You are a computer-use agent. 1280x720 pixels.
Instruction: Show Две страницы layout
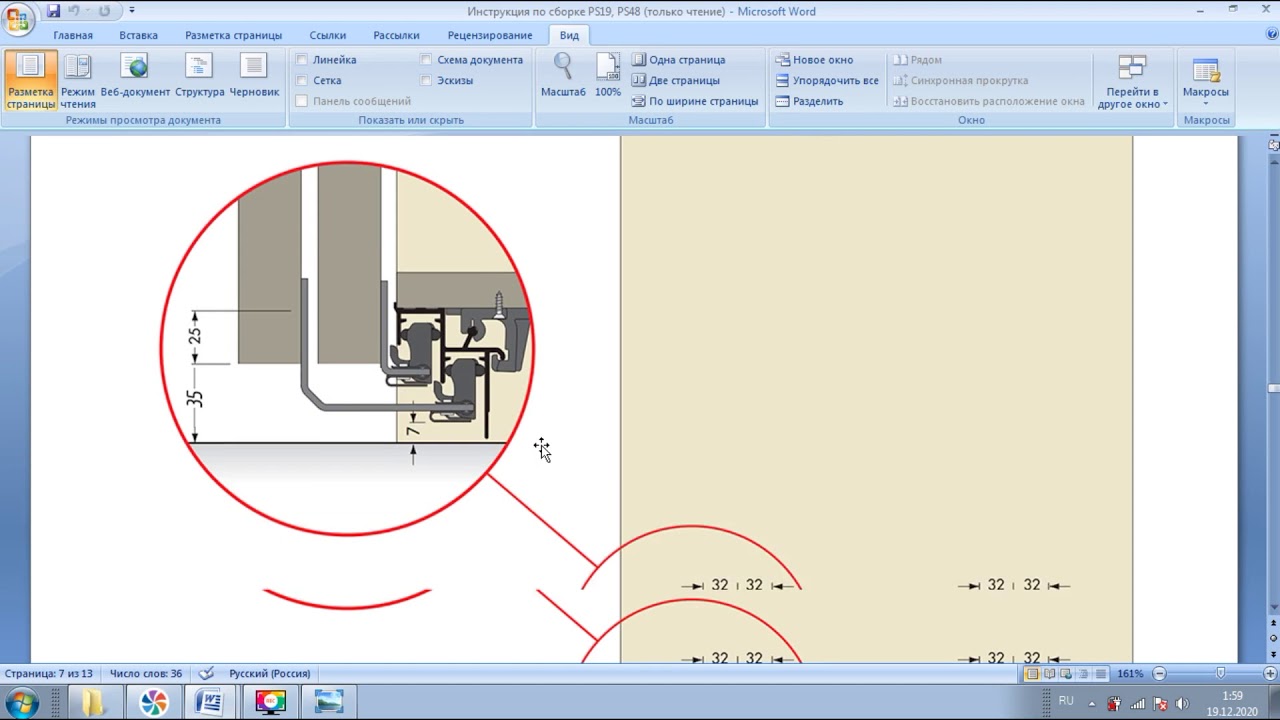click(676, 80)
